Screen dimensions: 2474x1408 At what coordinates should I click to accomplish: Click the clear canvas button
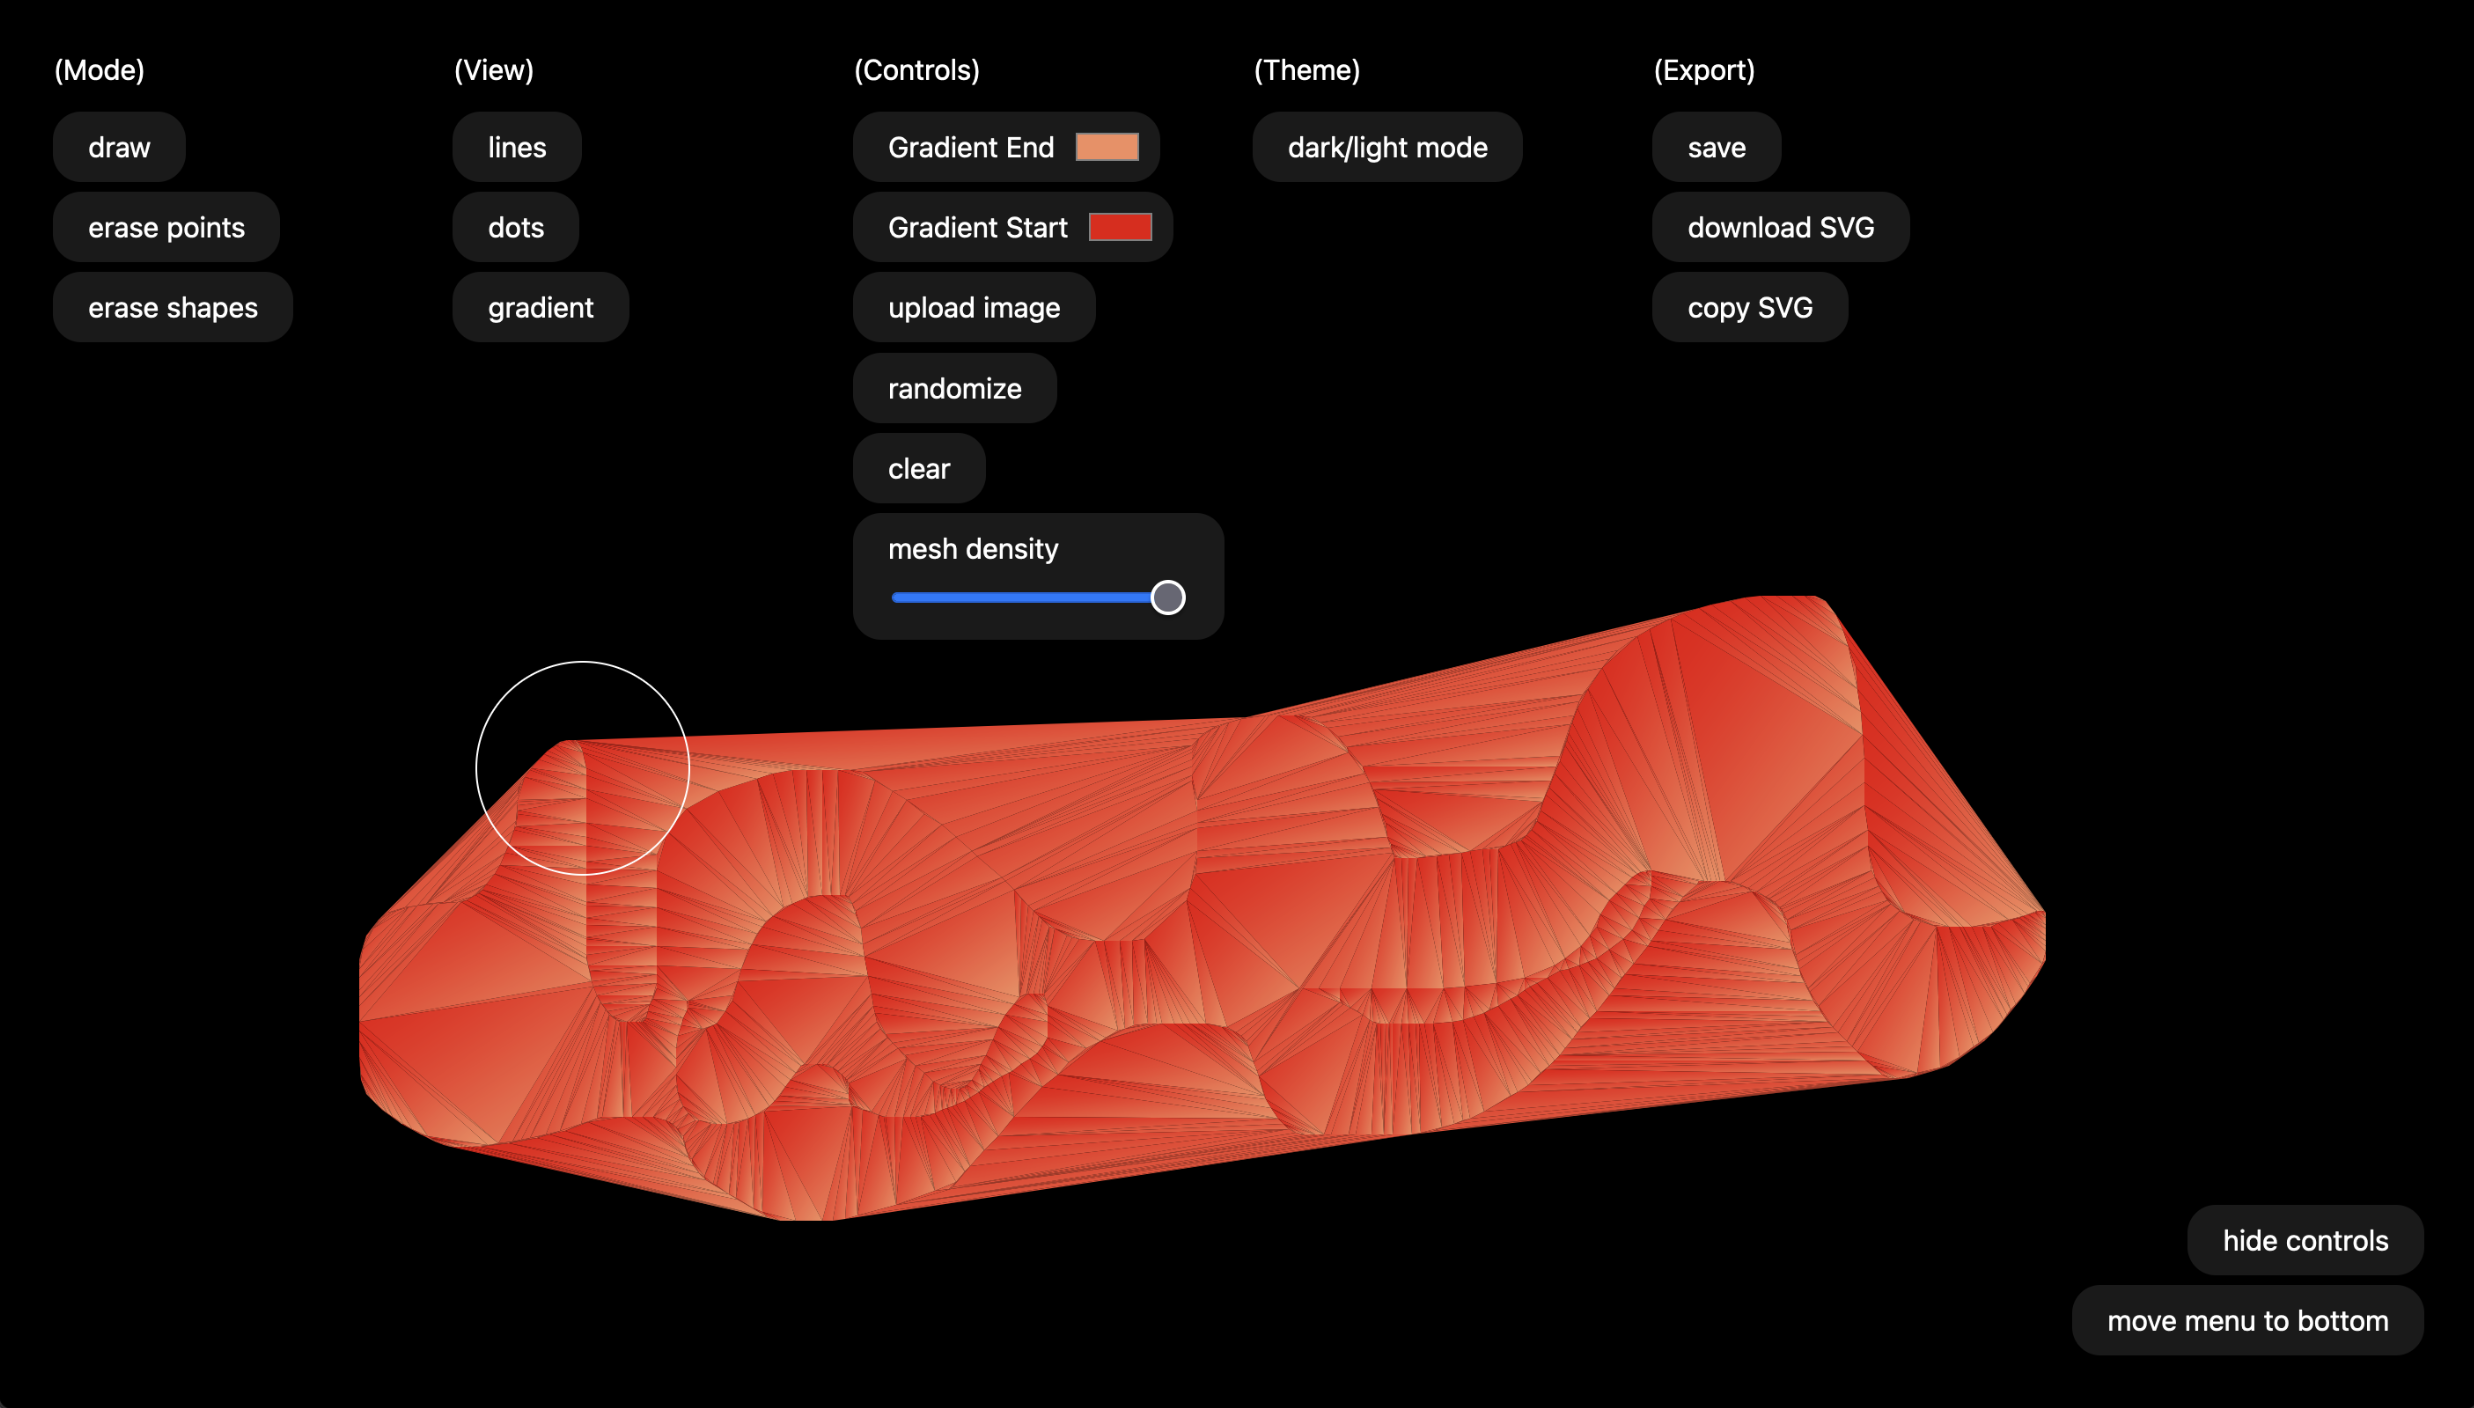918,469
